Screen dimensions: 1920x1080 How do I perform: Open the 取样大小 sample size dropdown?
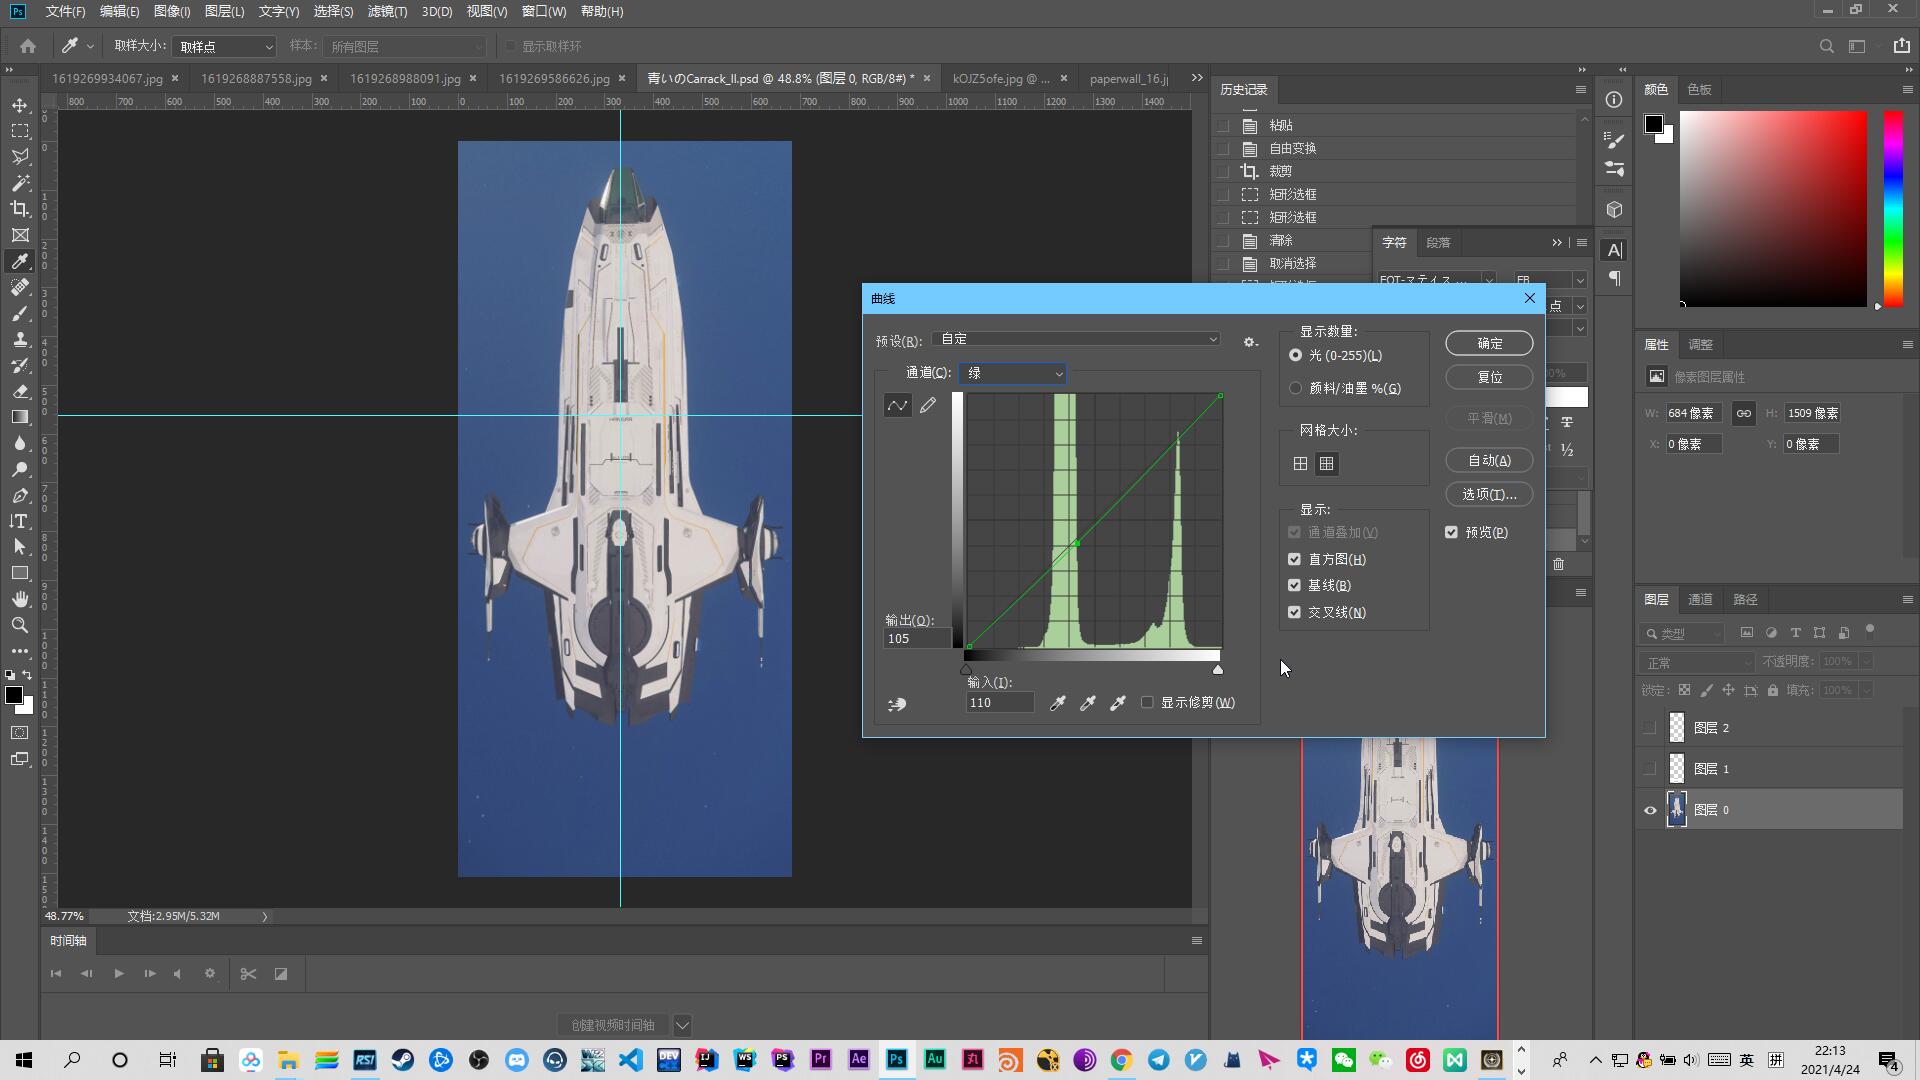pos(224,46)
